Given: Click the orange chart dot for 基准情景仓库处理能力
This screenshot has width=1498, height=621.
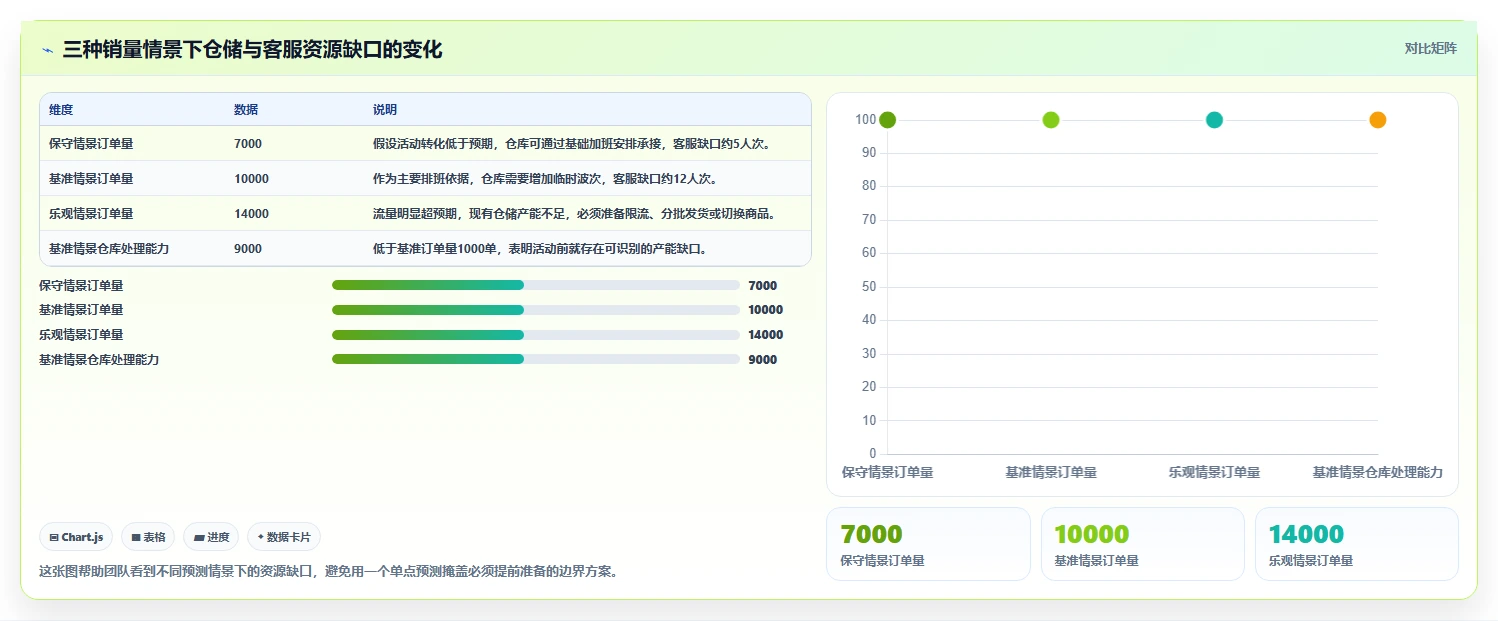Looking at the screenshot, I should pyautogui.click(x=1378, y=120).
